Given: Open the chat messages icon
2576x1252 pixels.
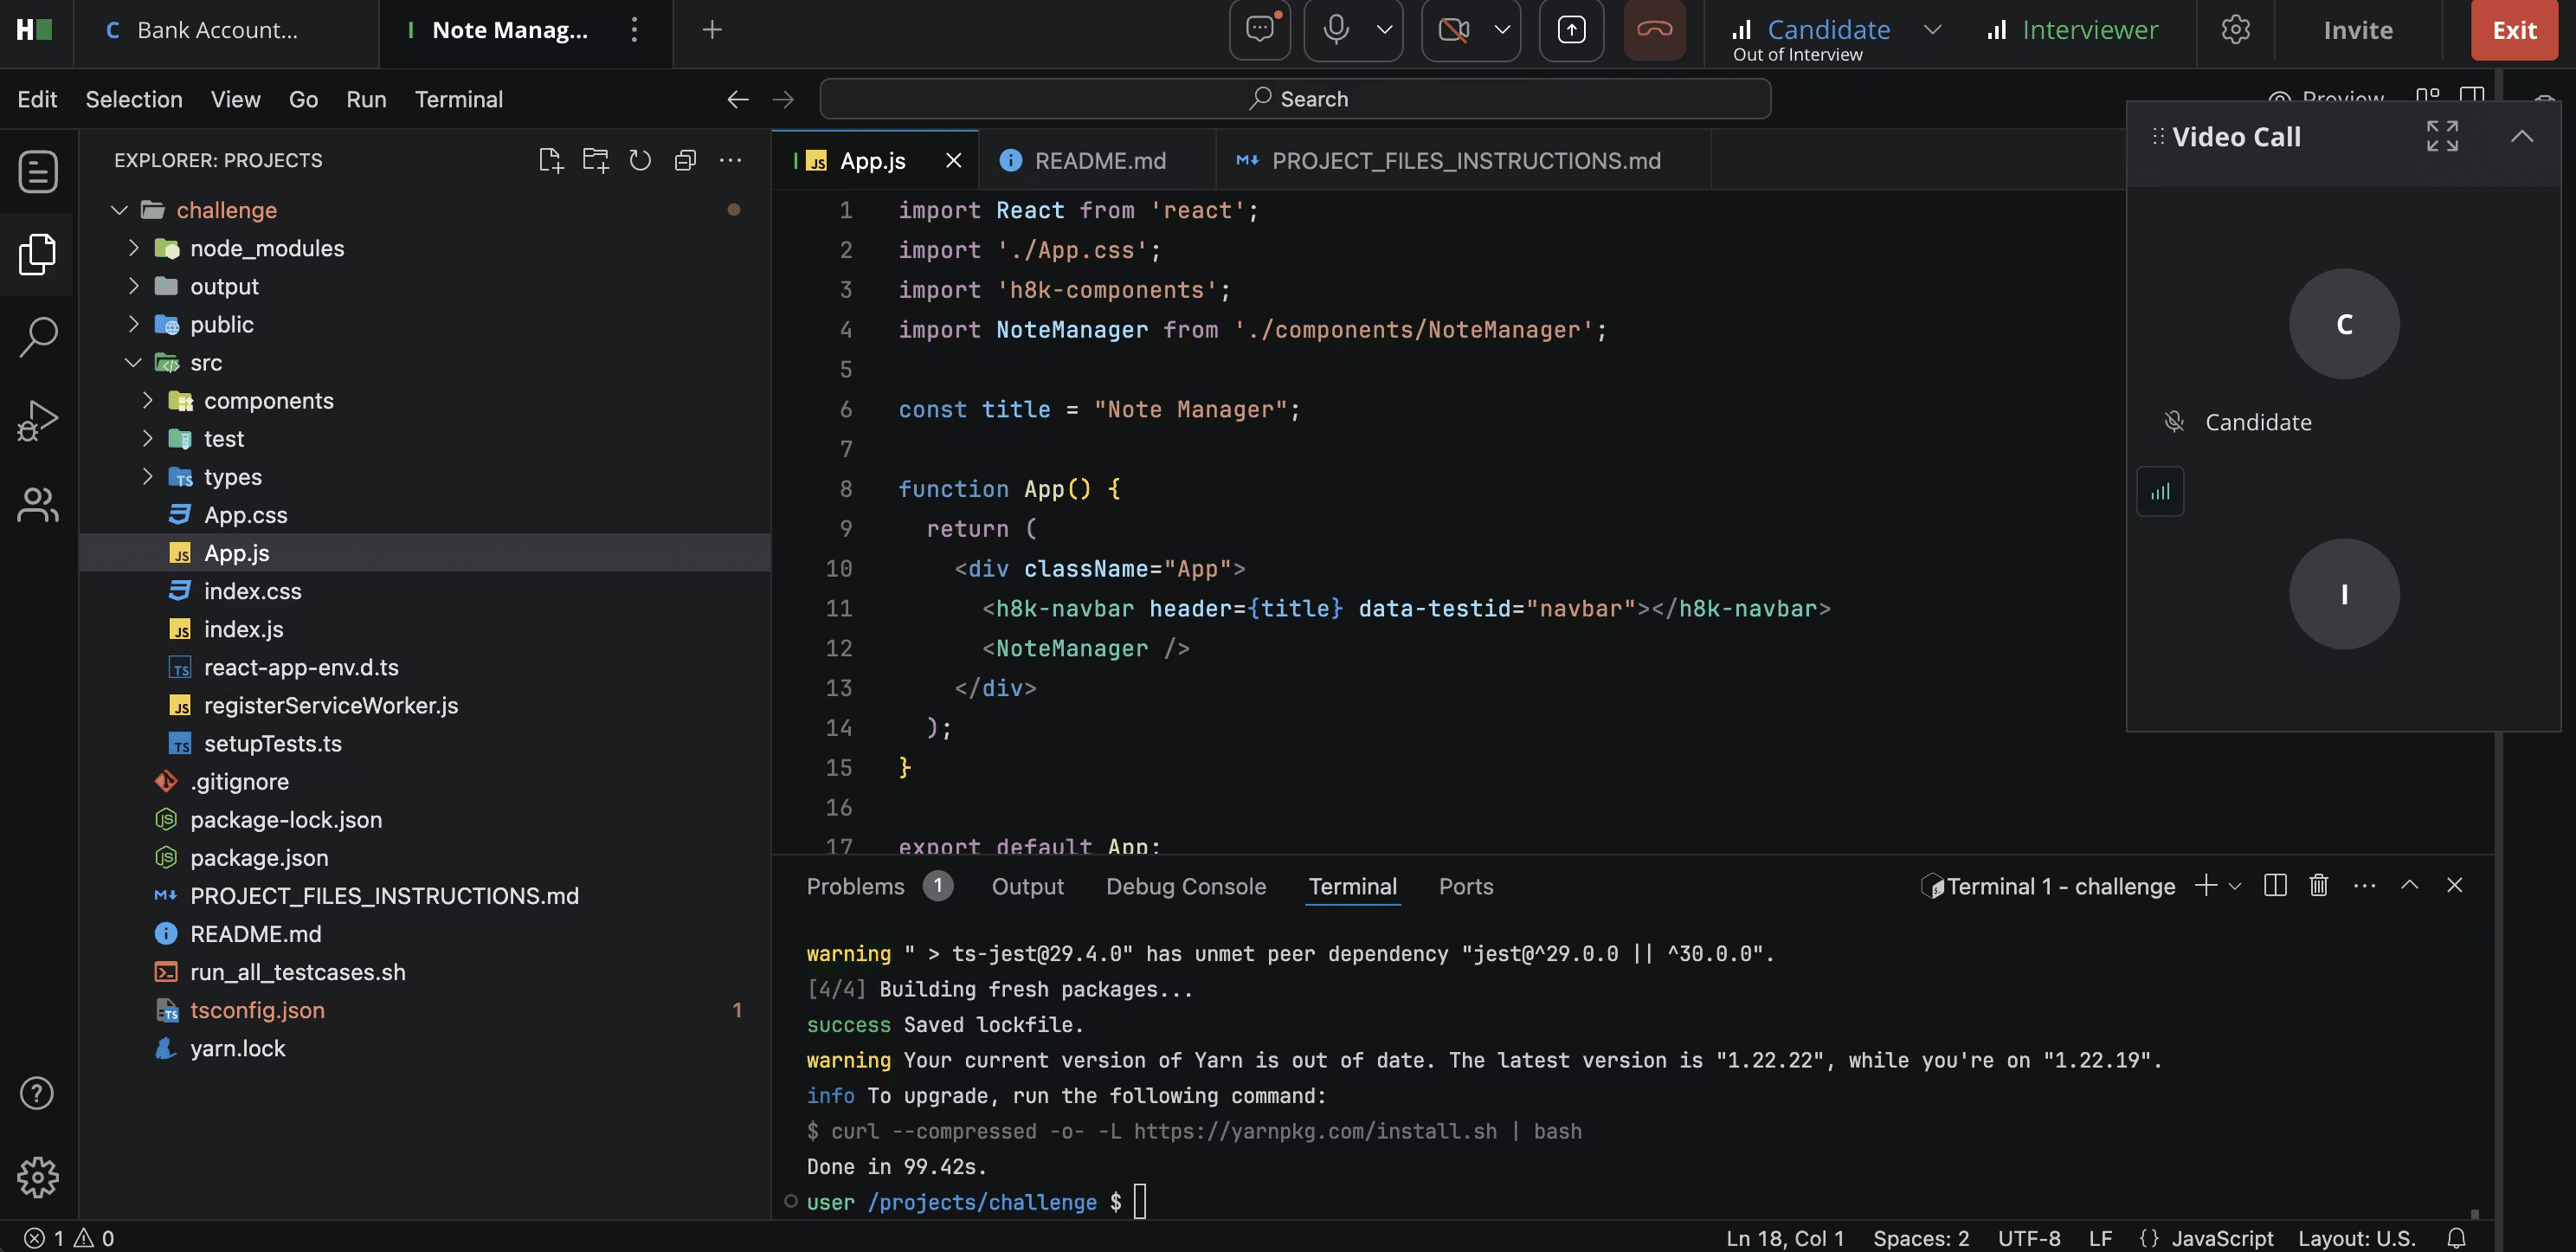Looking at the screenshot, I should pos(1260,30).
